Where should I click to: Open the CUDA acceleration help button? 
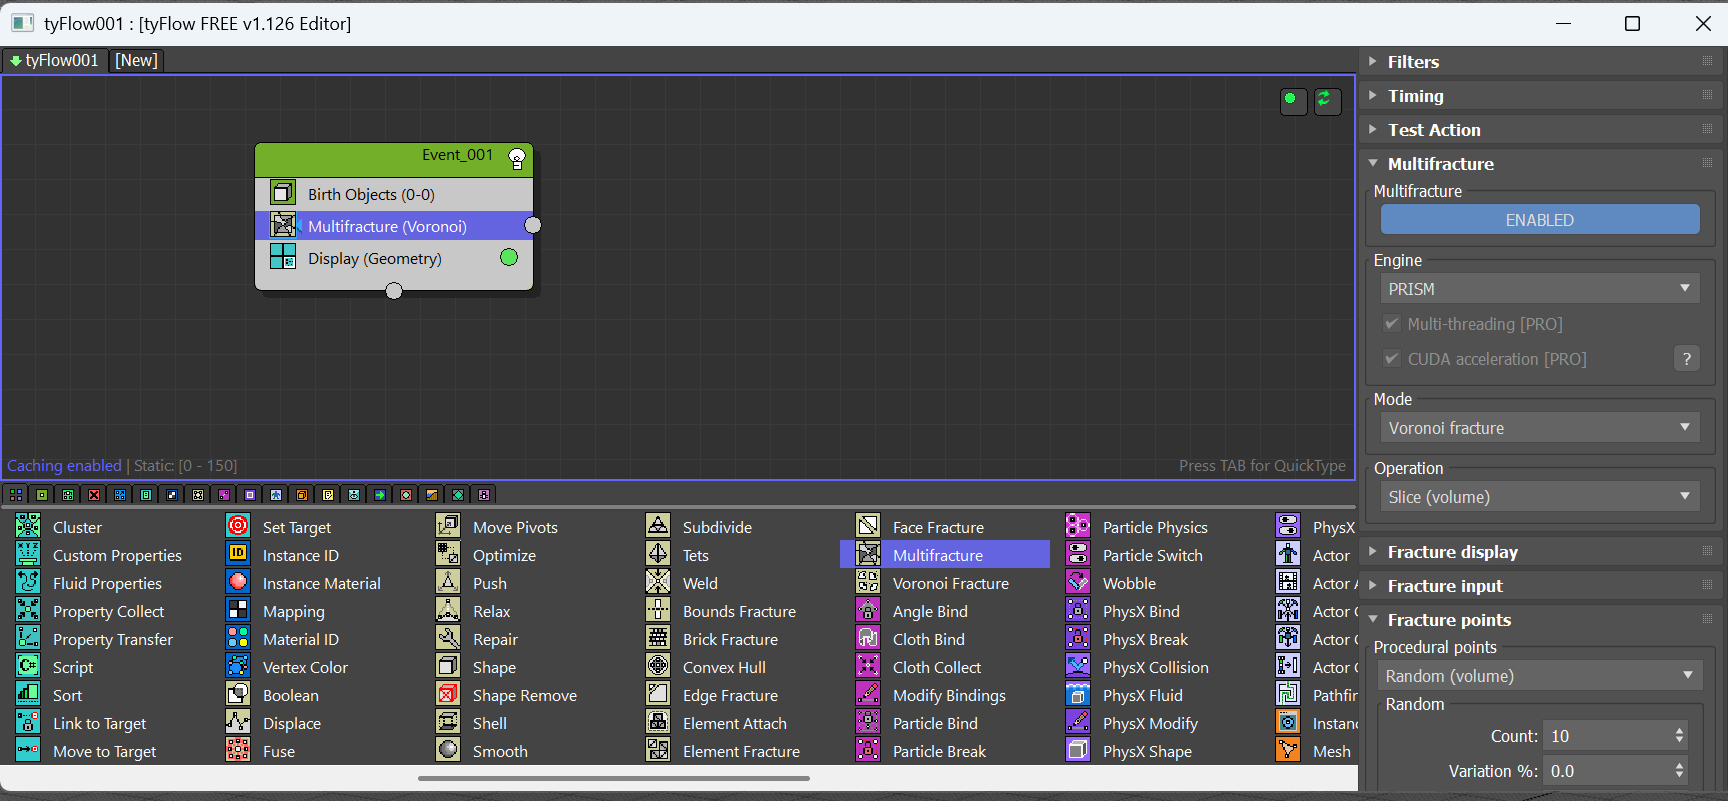[1687, 359]
